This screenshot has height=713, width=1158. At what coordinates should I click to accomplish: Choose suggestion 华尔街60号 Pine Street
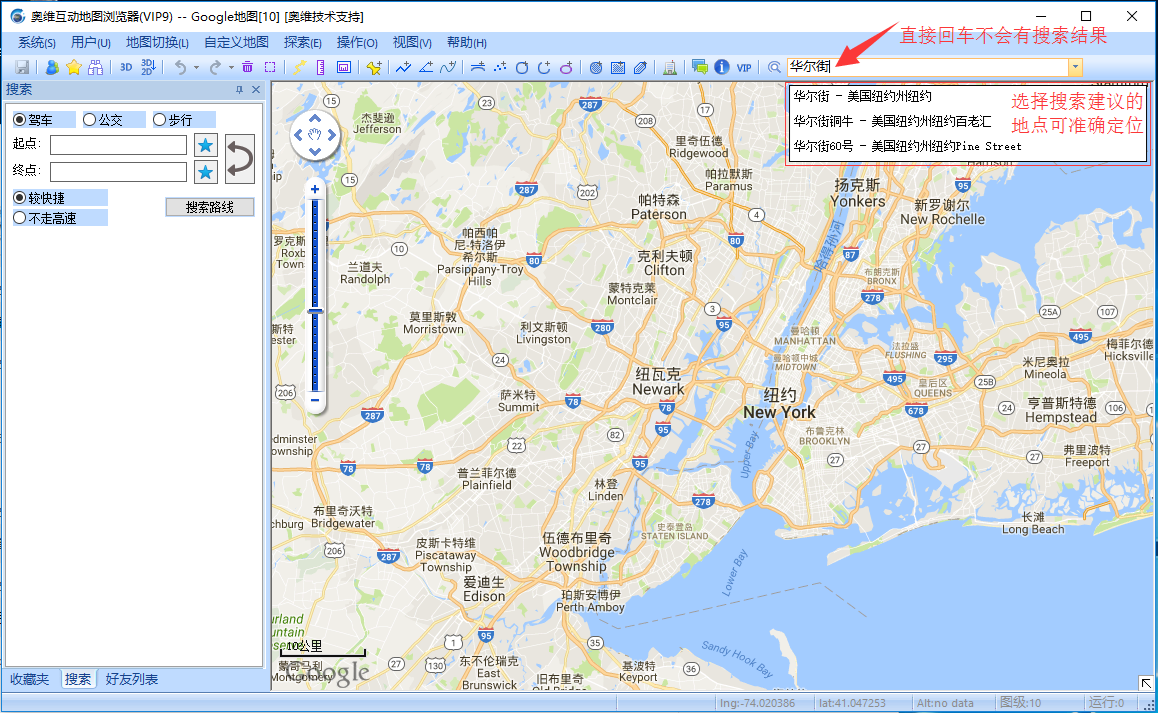(x=908, y=146)
